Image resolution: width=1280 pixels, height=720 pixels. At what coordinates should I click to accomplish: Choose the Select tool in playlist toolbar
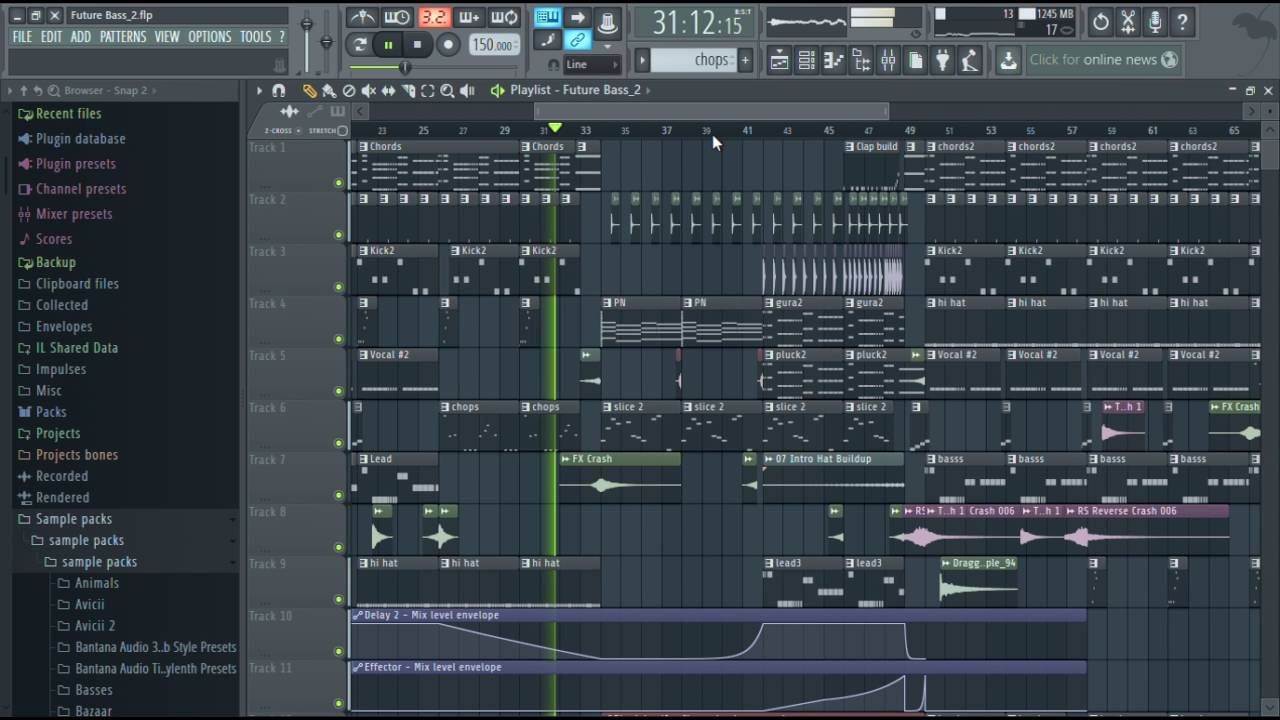[428, 91]
